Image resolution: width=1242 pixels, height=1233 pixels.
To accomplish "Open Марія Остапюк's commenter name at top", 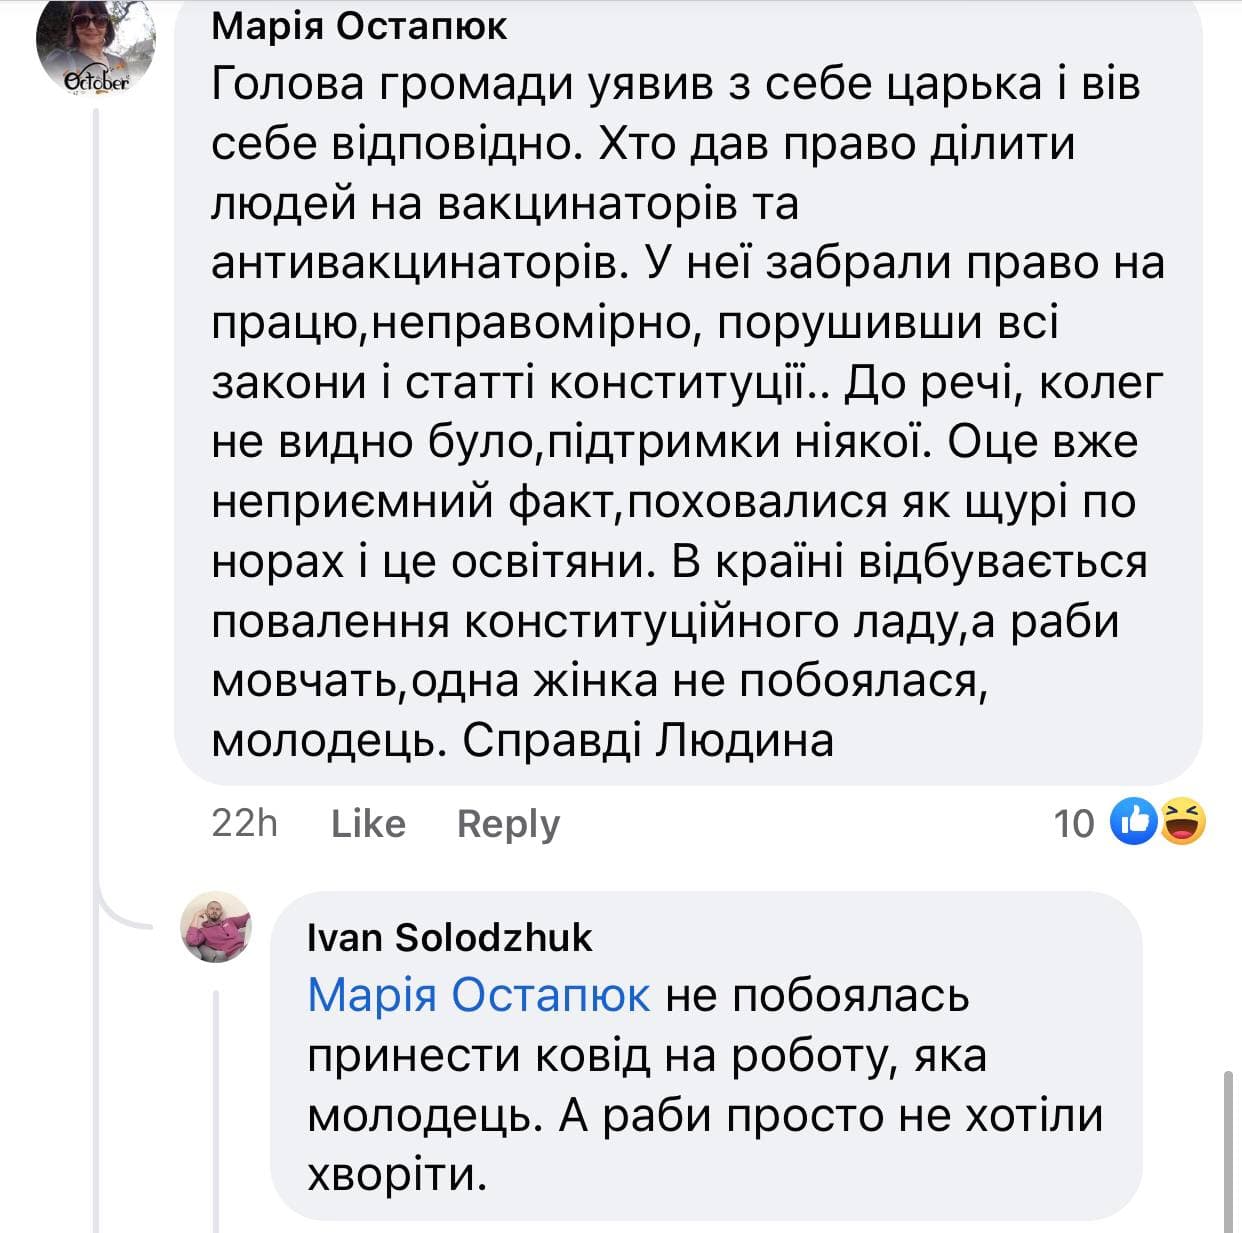I will point(359,26).
